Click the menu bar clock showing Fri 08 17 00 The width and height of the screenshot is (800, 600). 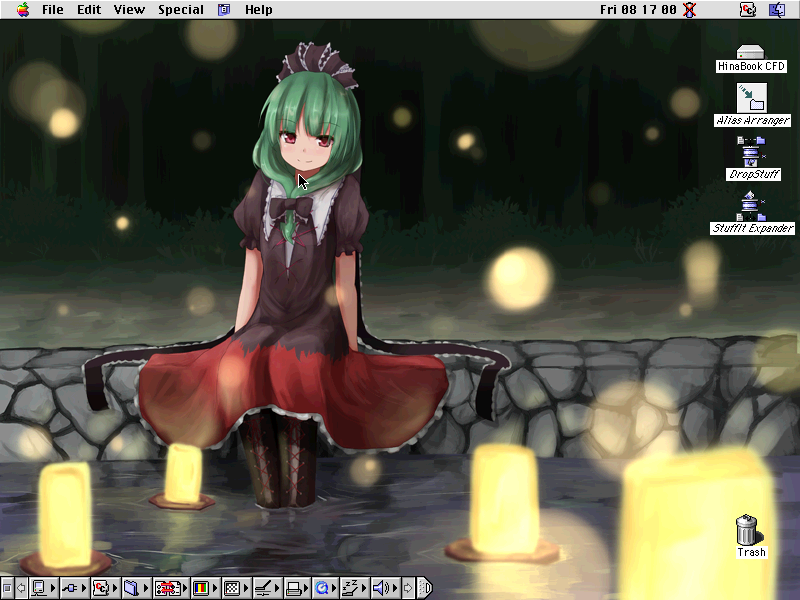pos(638,10)
